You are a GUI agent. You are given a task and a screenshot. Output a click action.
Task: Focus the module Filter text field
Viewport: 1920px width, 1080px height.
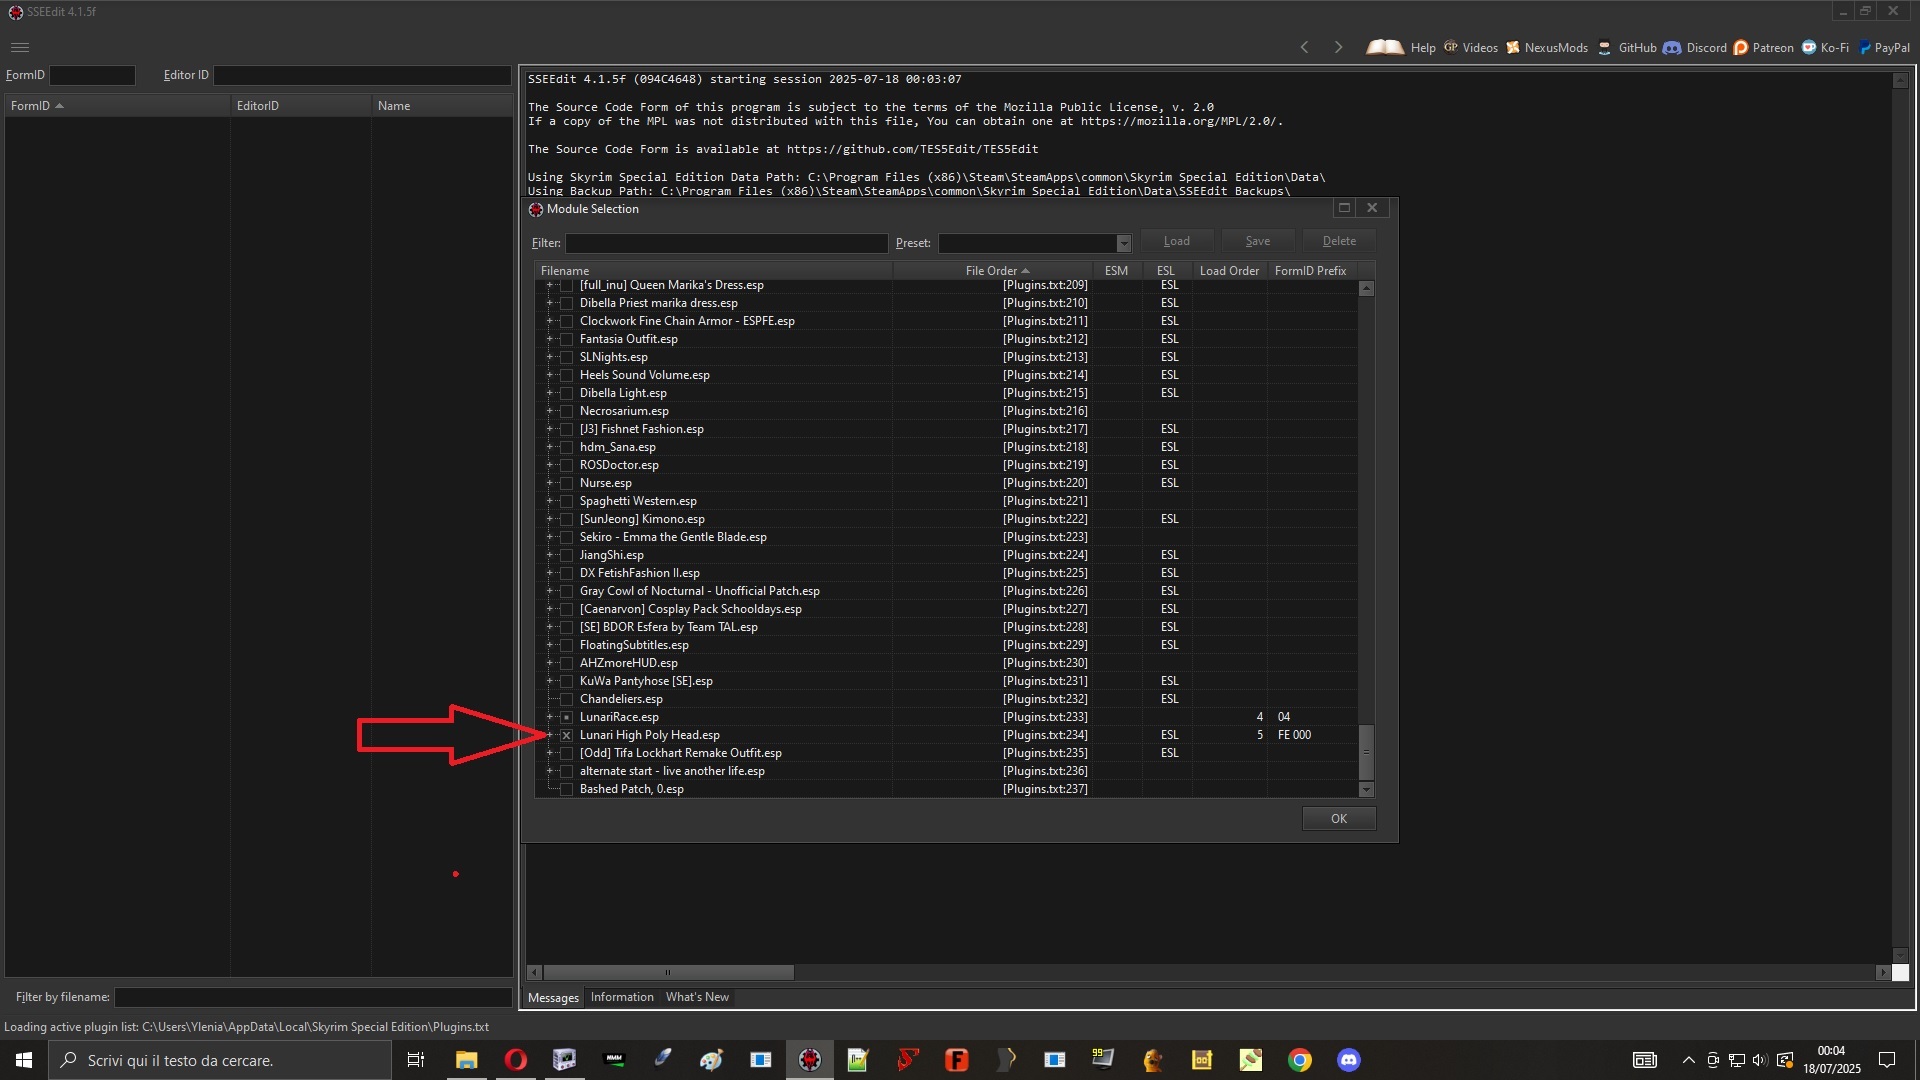pos(726,243)
